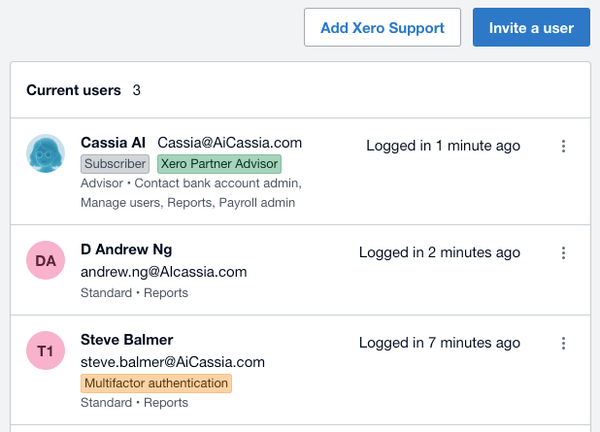
Task: Click 'Standard • Reports' under Steve Balmer
Action: (x=134, y=403)
